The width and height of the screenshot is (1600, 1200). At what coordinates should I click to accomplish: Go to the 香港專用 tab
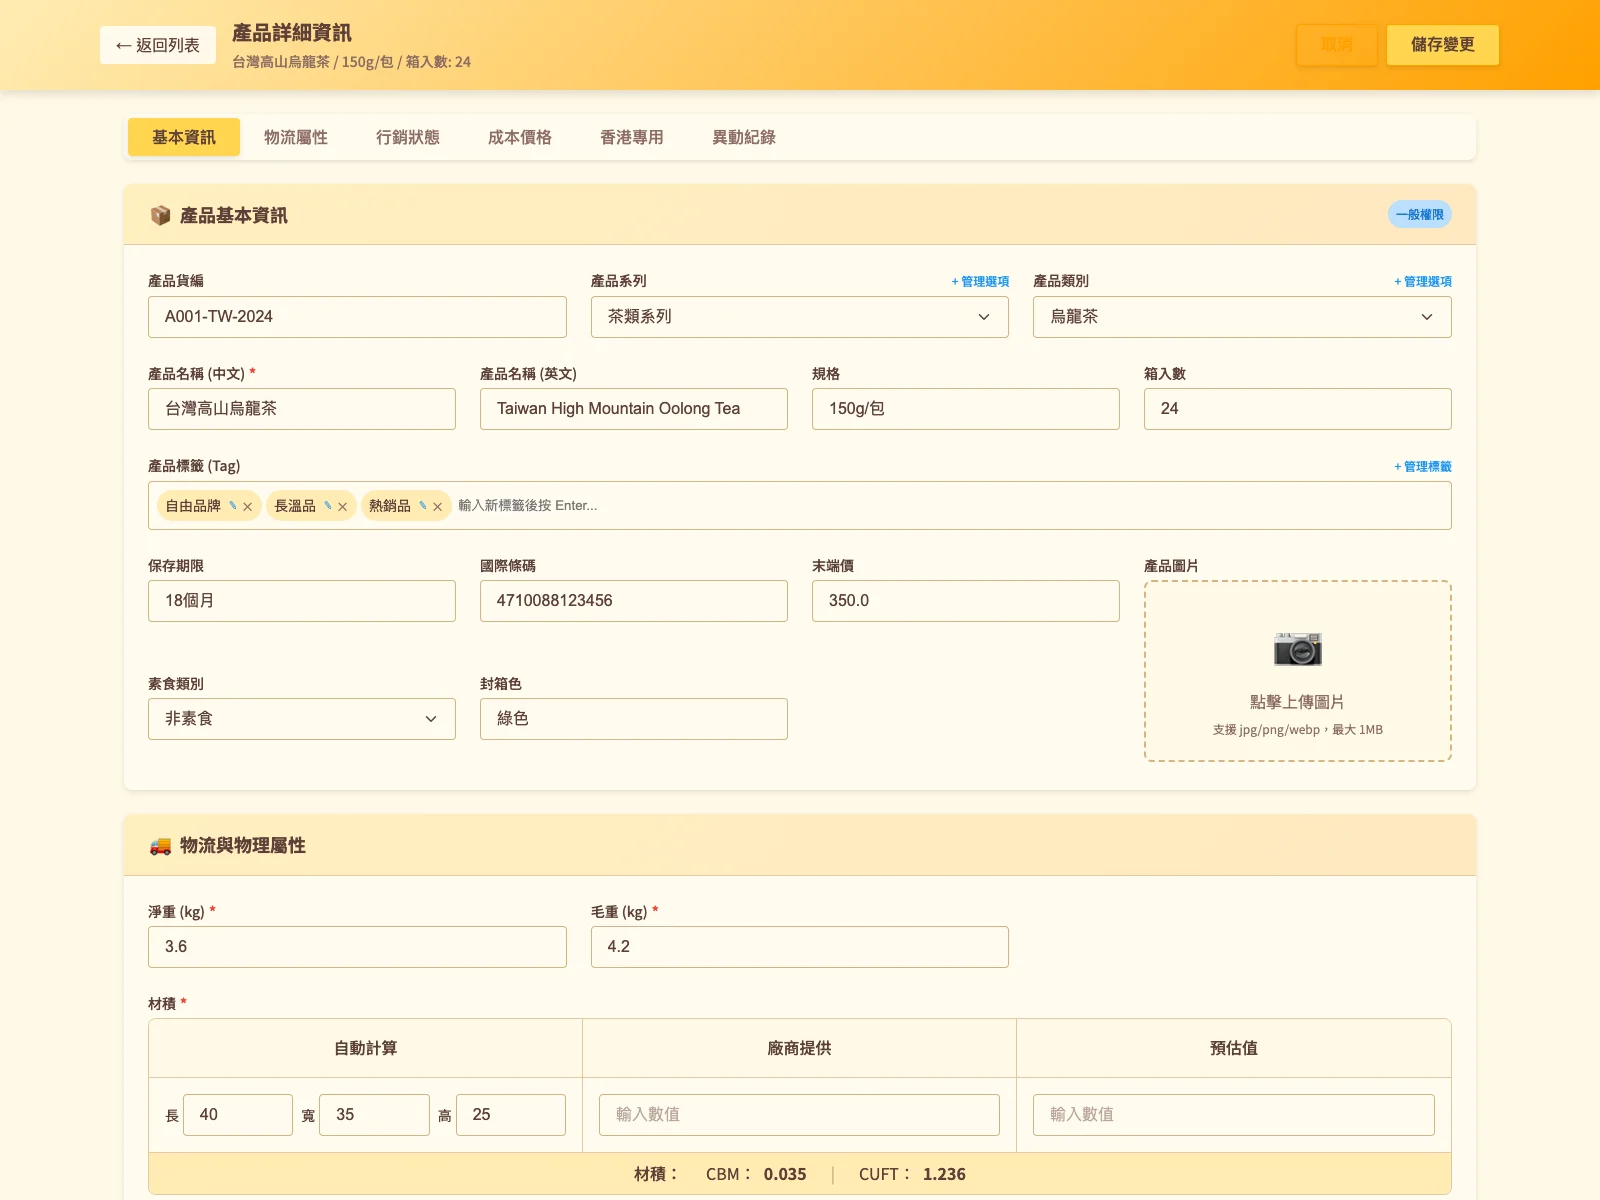click(x=632, y=137)
